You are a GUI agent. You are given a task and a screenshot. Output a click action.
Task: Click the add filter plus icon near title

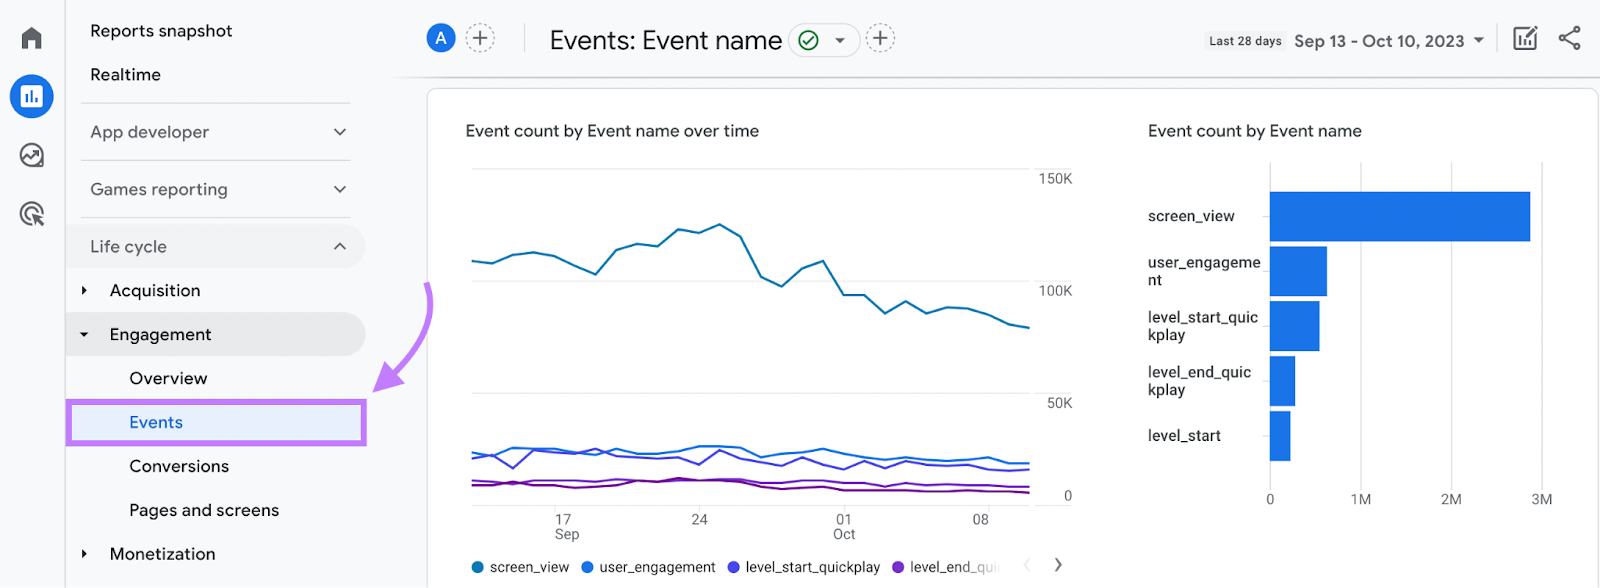tap(880, 38)
